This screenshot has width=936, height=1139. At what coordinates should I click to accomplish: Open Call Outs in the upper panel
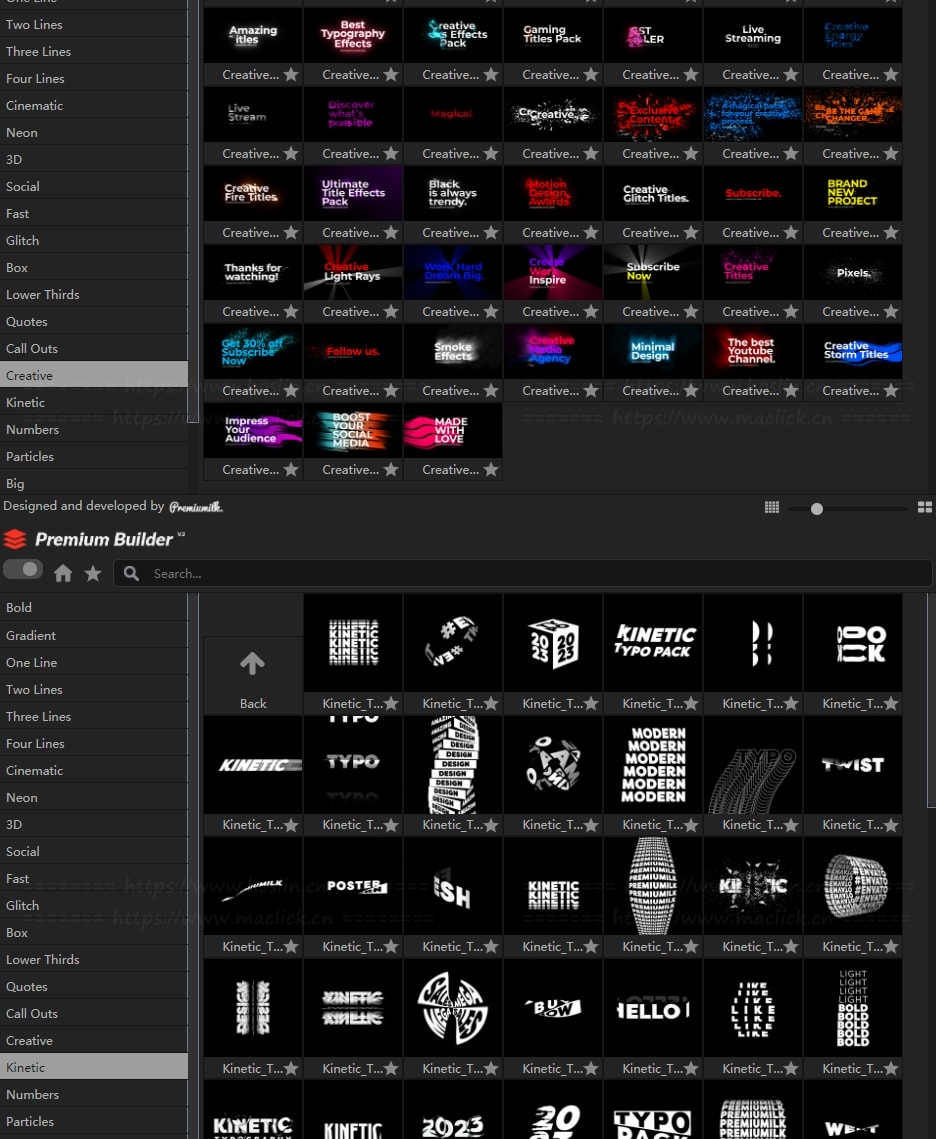pos(94,349)
